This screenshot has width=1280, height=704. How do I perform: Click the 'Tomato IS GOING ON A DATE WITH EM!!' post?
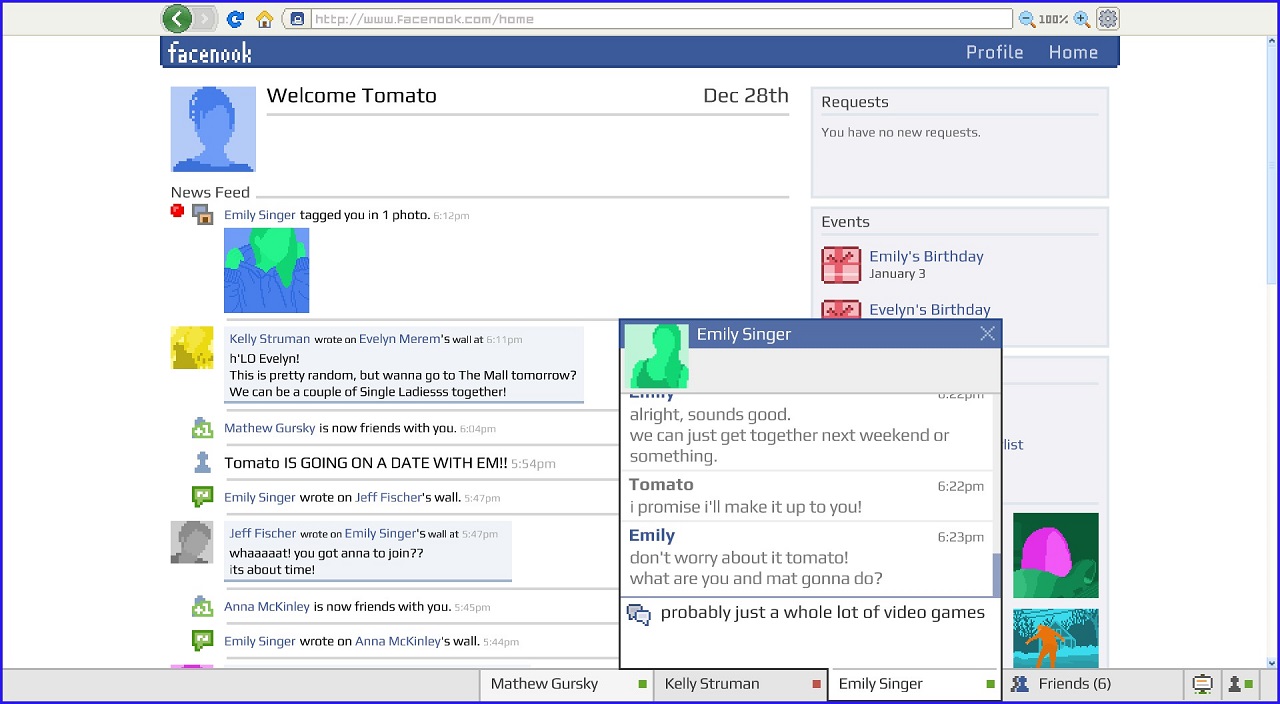click(366, 462)
